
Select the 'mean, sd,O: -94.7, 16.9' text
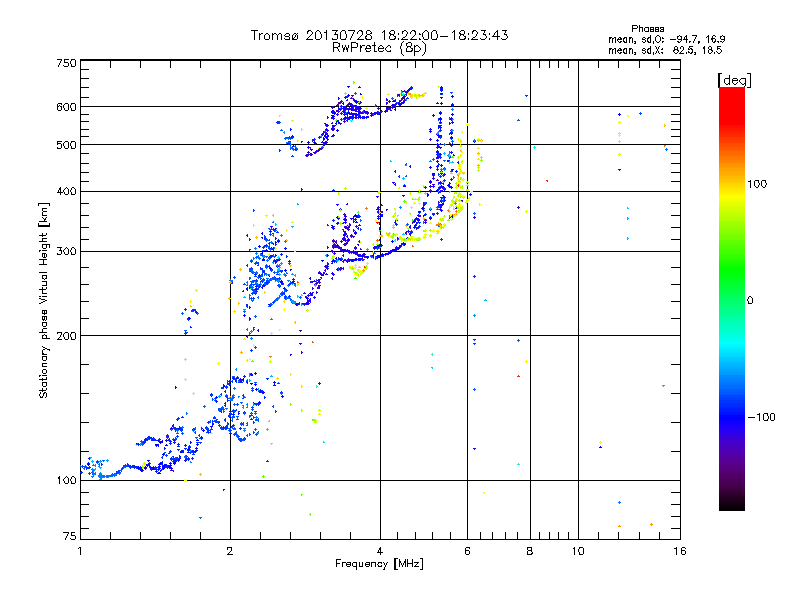(666, 39)
